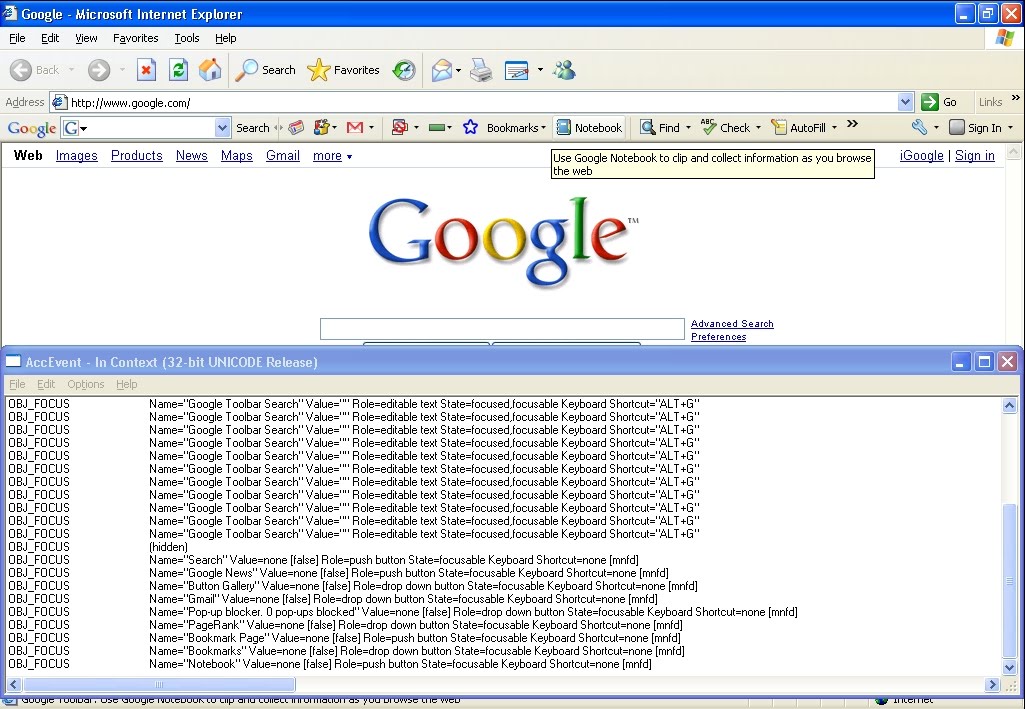Viewport: 1025px width, 709px height.
Task: Expand the Bookmarks dropdown
Action: 543,127
